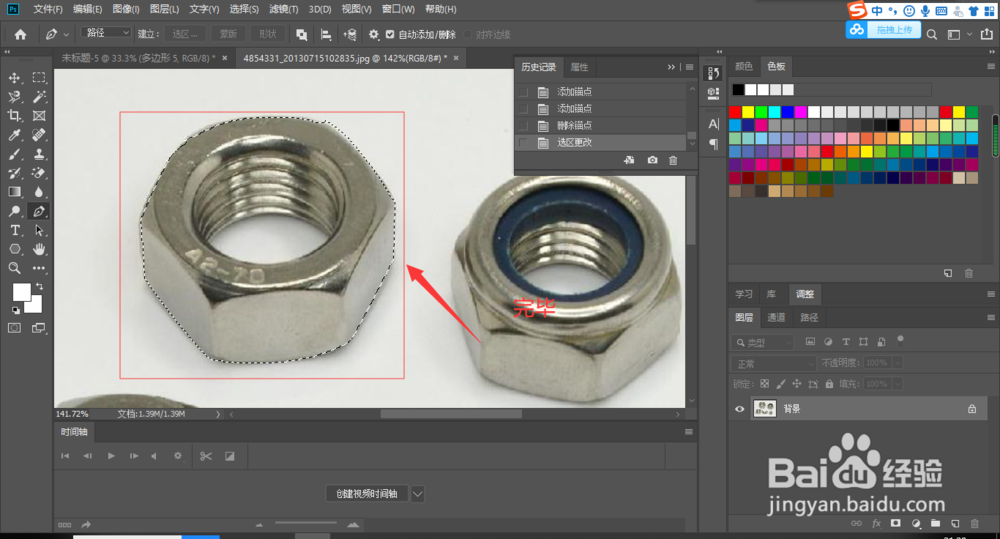Toggle the Auto Add/Delete checkbox
The width and height of the screenshot is (1000, 539).
tap(390, 34)
